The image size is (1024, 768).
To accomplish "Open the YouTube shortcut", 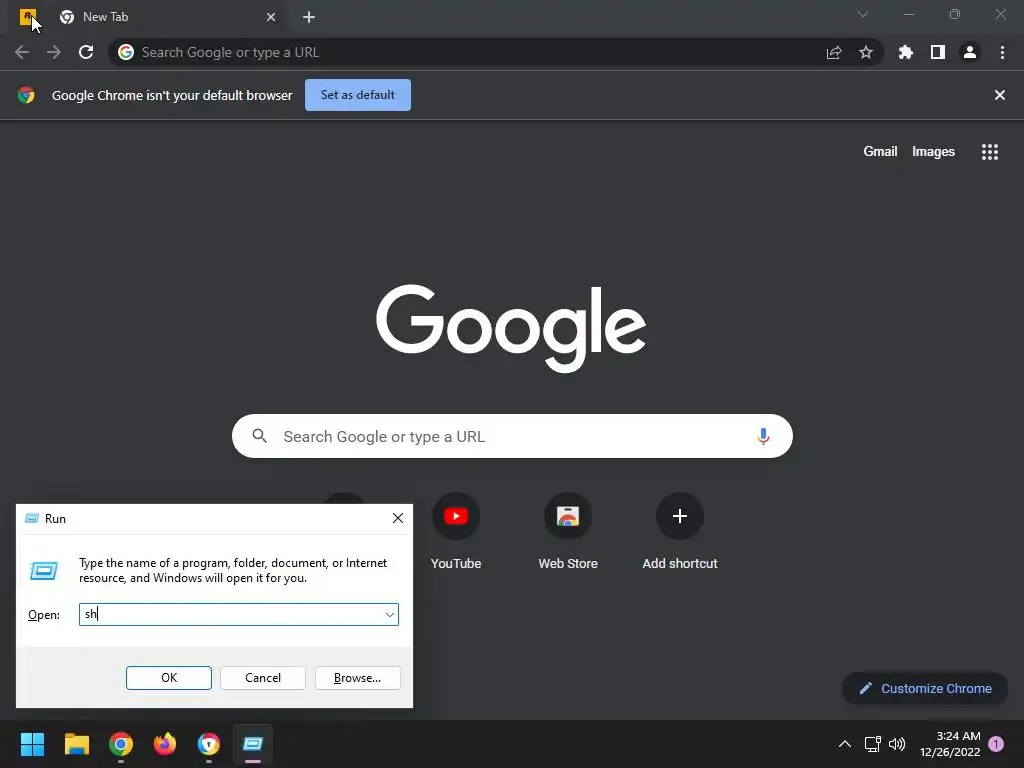I will [456, 531].
